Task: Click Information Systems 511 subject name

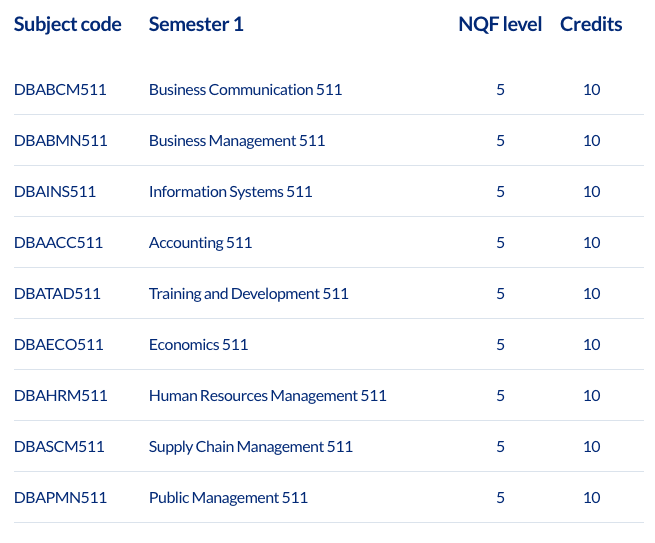Action: click(231, 192)
